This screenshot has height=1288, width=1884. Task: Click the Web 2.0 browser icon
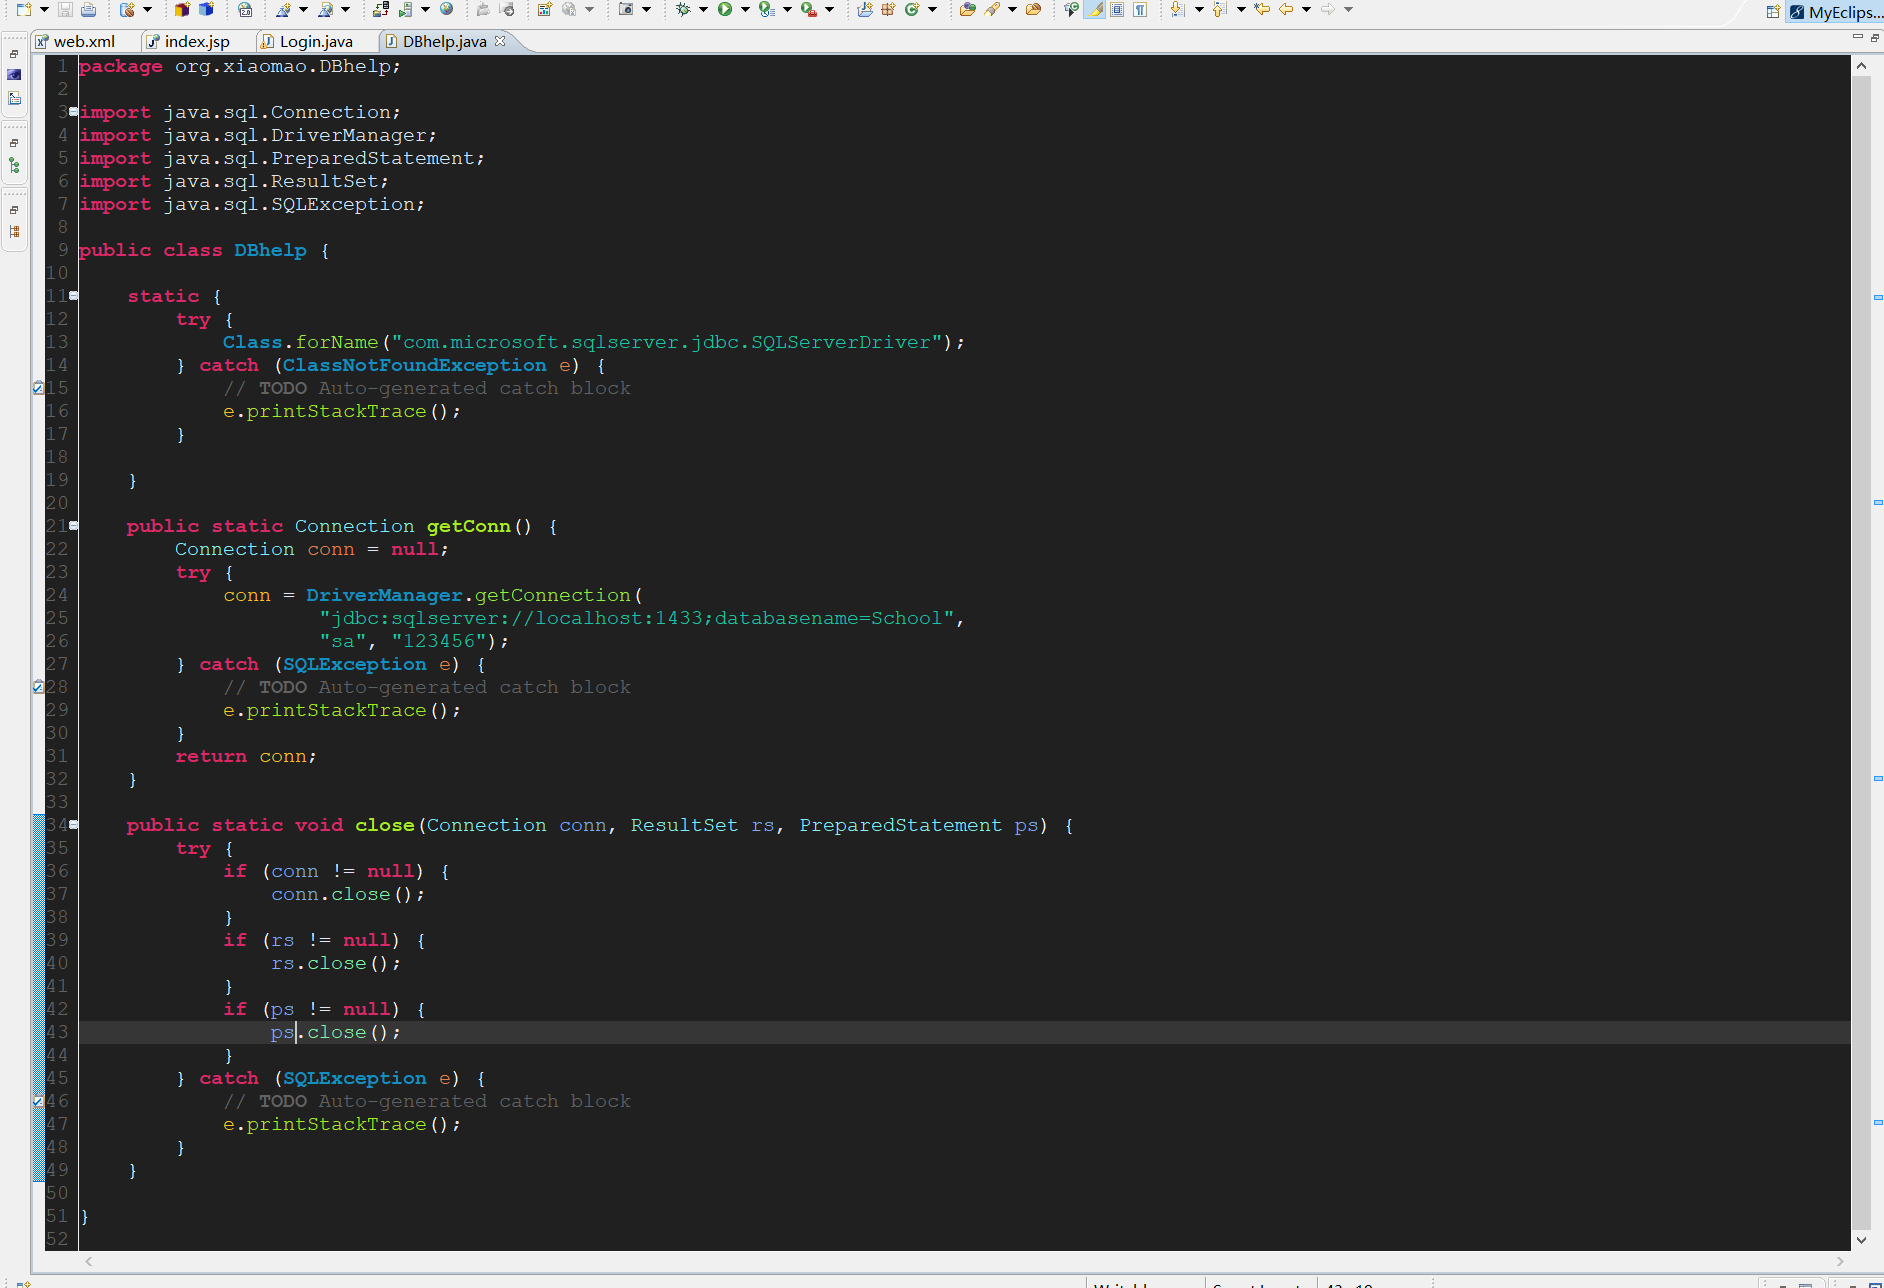pos(245,10)
